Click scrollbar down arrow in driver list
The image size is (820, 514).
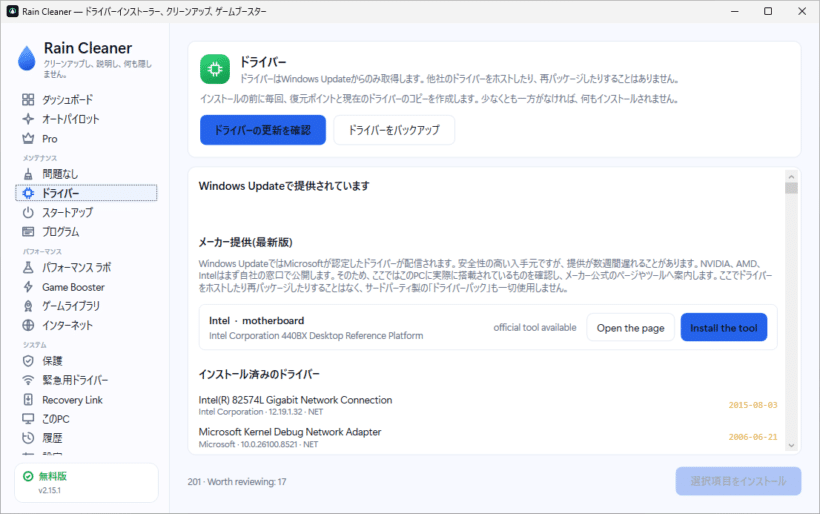791,446
